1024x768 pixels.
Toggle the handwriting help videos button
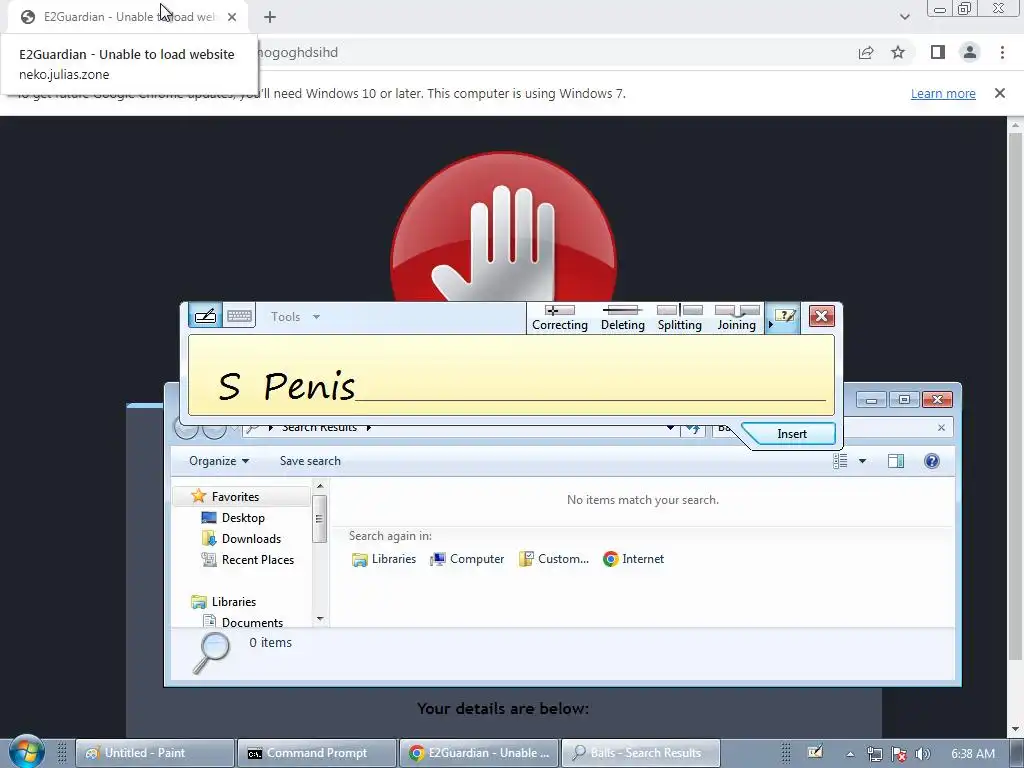pos(784,317)
